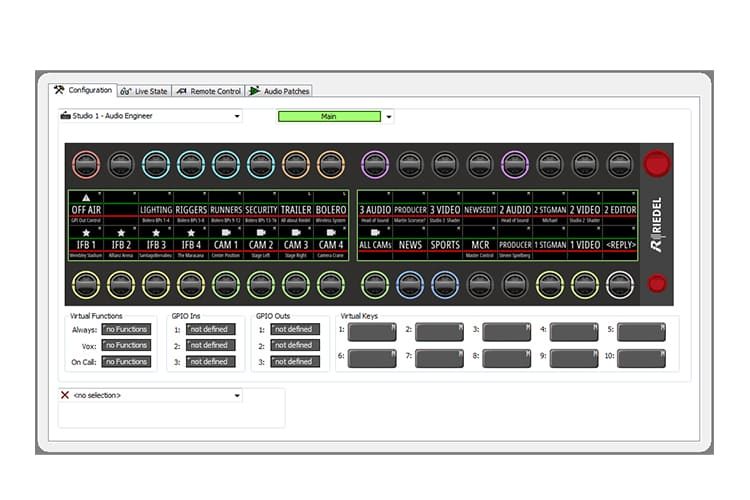This screenshot has height=500, width=750.
Task: Select the 3 AUDIO key display
Action: [375, 208]
